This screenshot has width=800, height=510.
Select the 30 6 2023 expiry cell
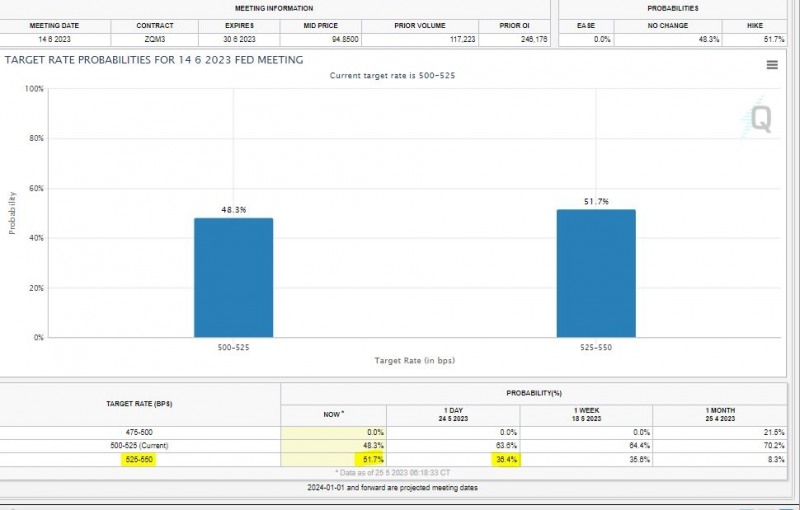[x=239, y=39]
